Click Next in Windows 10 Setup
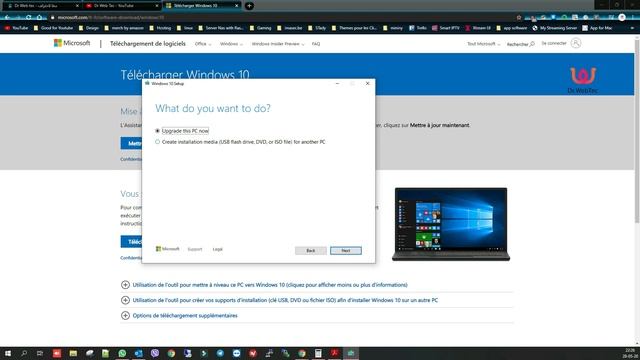 pyautogui.click(x=346, y=250)
